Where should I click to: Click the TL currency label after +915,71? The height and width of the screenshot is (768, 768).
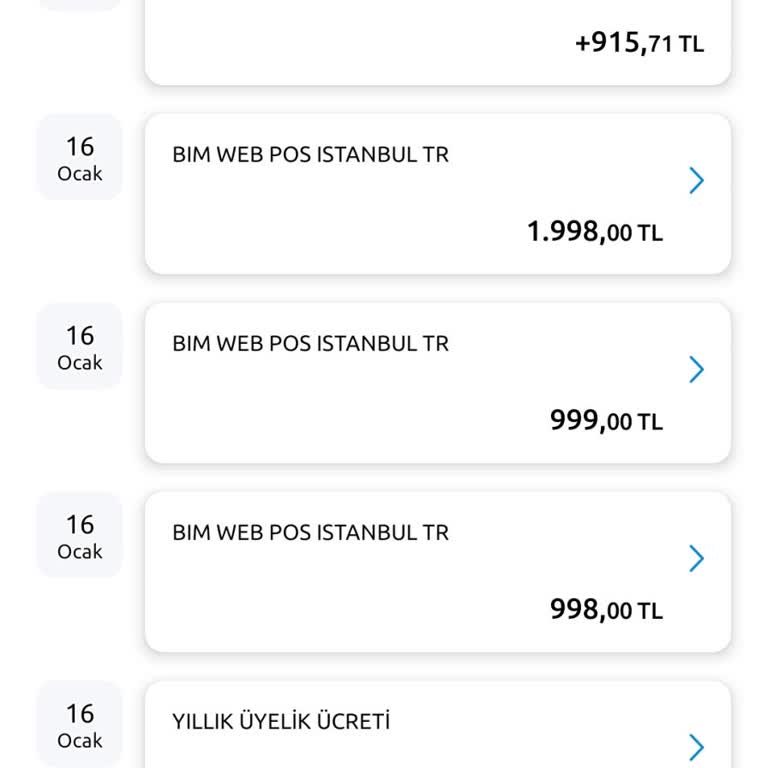(691, 45)
